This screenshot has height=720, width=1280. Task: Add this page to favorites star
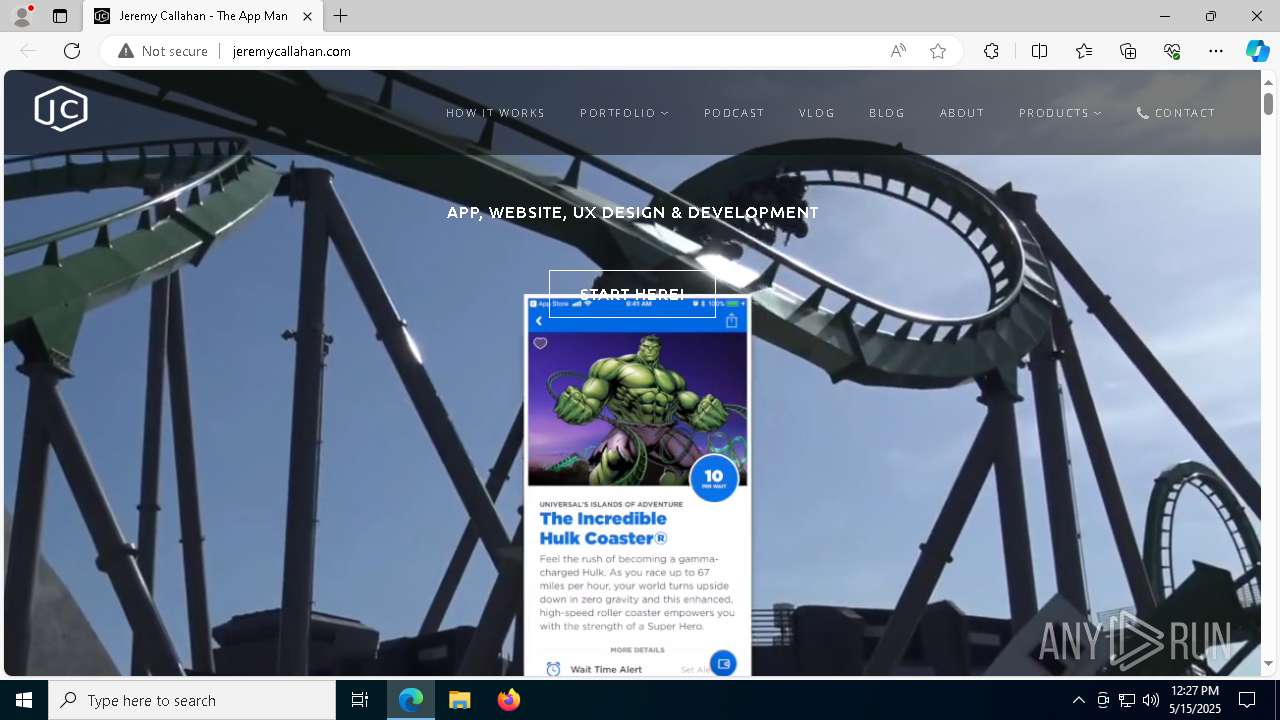tap(938, 51)
